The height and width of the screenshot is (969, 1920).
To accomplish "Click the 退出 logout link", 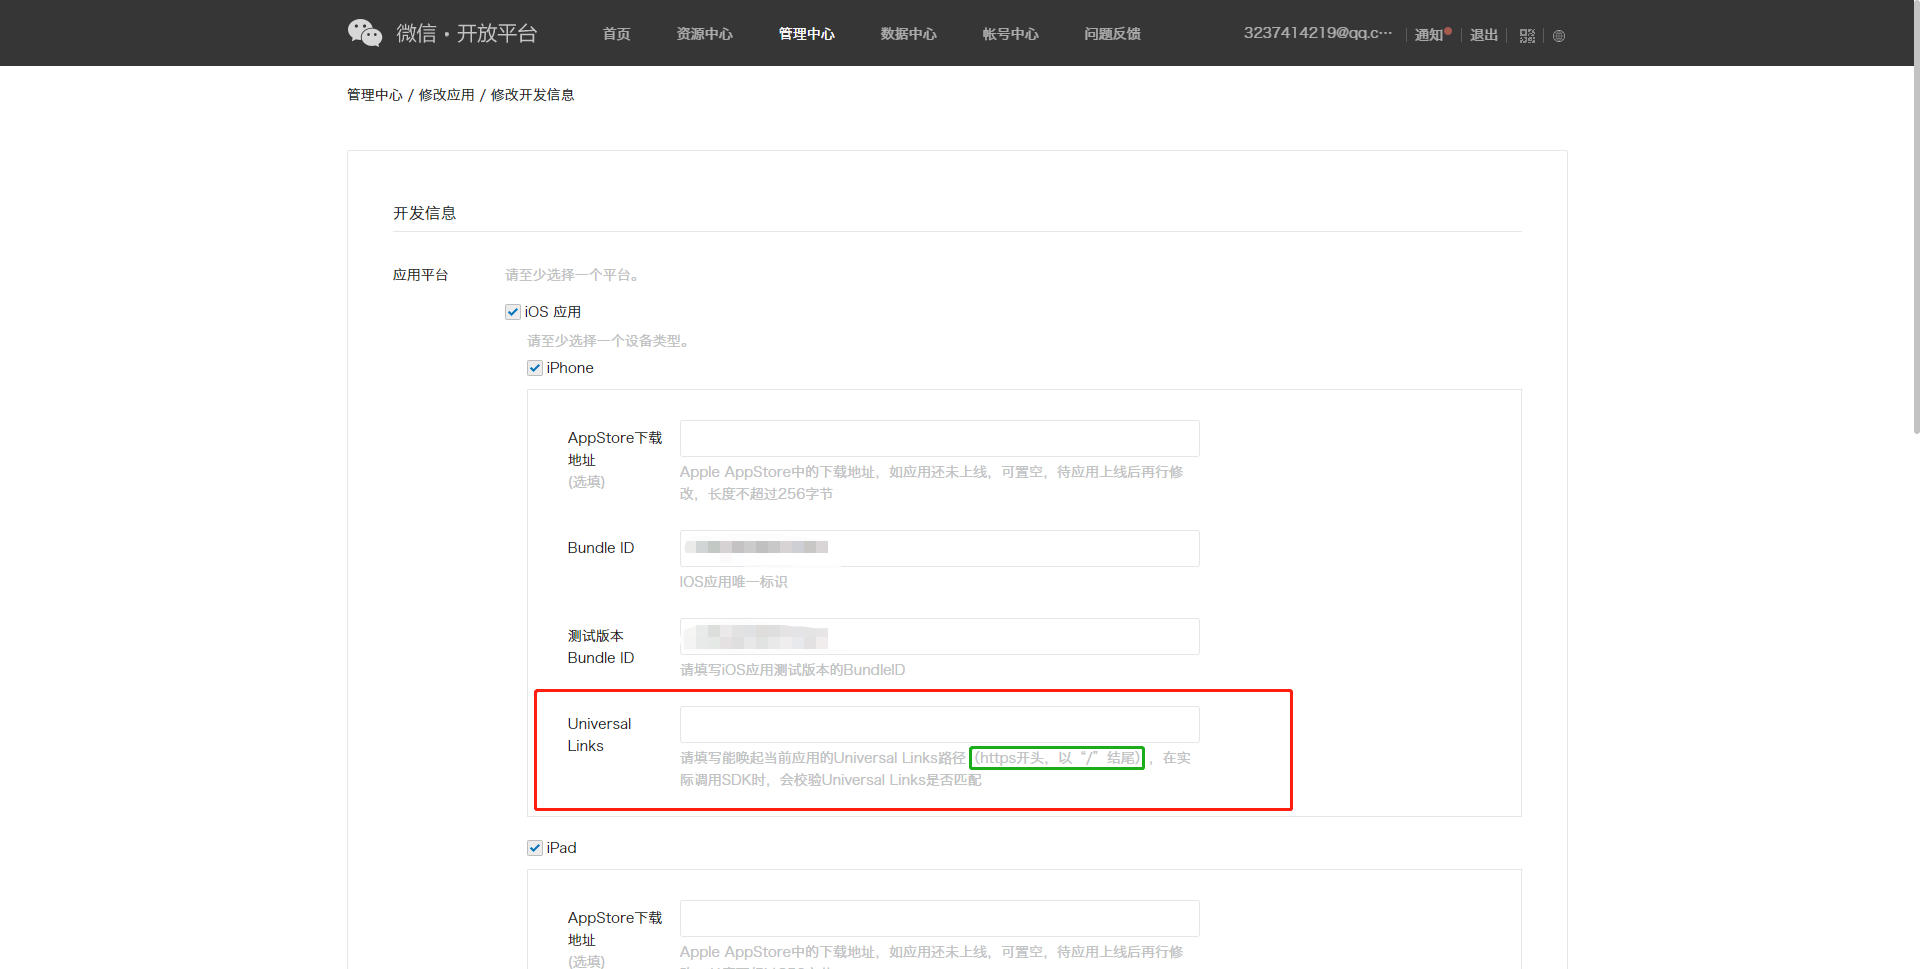I will [1483, 35].
